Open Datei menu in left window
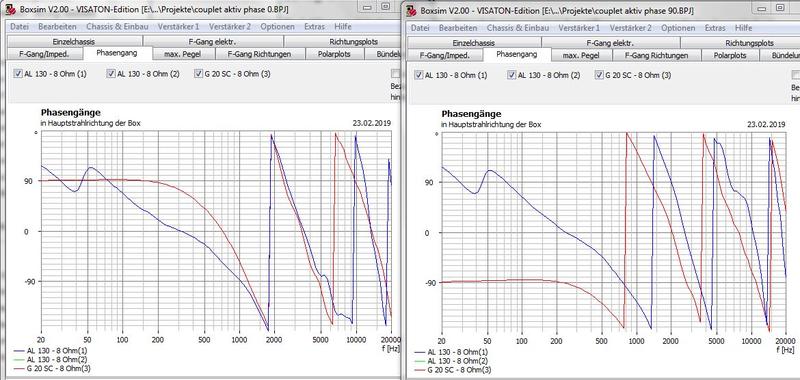The width and height of the screenshot is (800, 380). click(19, 27)
